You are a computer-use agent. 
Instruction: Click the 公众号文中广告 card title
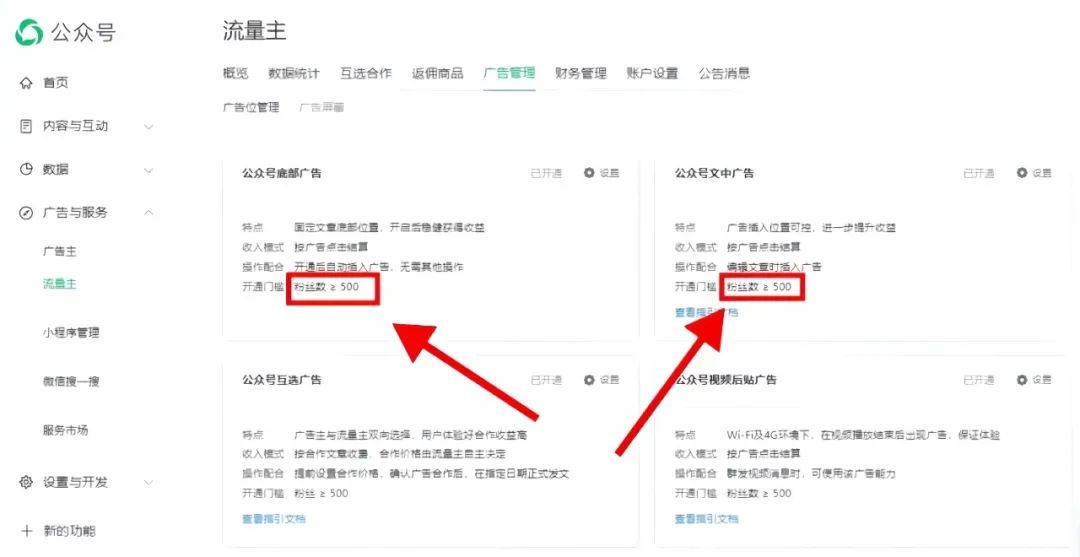pyautogui.click(x=714, y=173)
